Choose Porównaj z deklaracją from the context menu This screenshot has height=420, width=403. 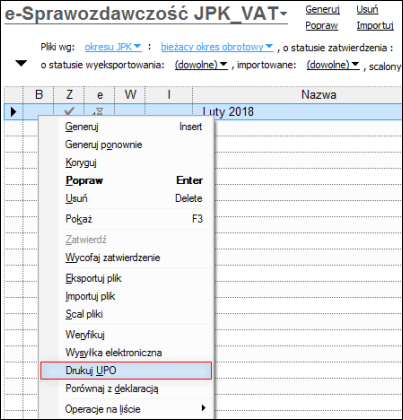tap(126, 389)
